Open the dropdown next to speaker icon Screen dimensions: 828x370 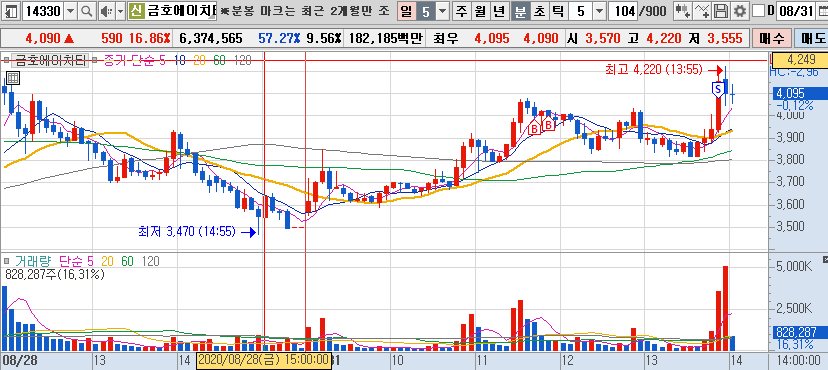coord(120,11)
